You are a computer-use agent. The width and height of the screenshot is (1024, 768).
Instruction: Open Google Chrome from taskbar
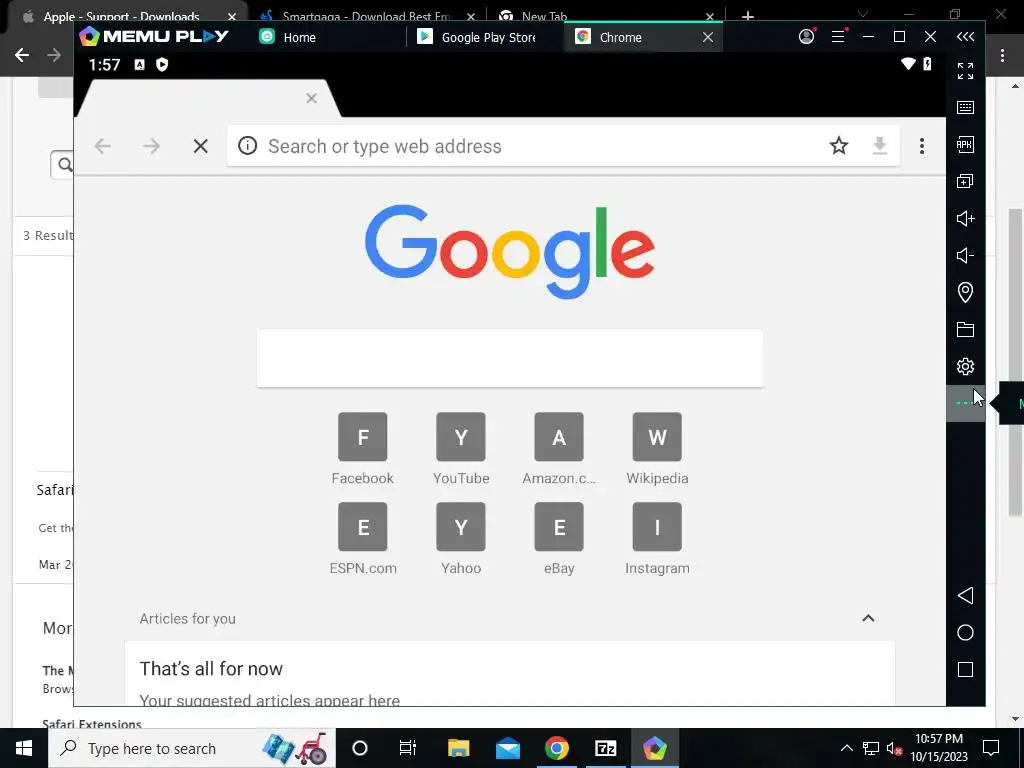[x=556, y=748]
